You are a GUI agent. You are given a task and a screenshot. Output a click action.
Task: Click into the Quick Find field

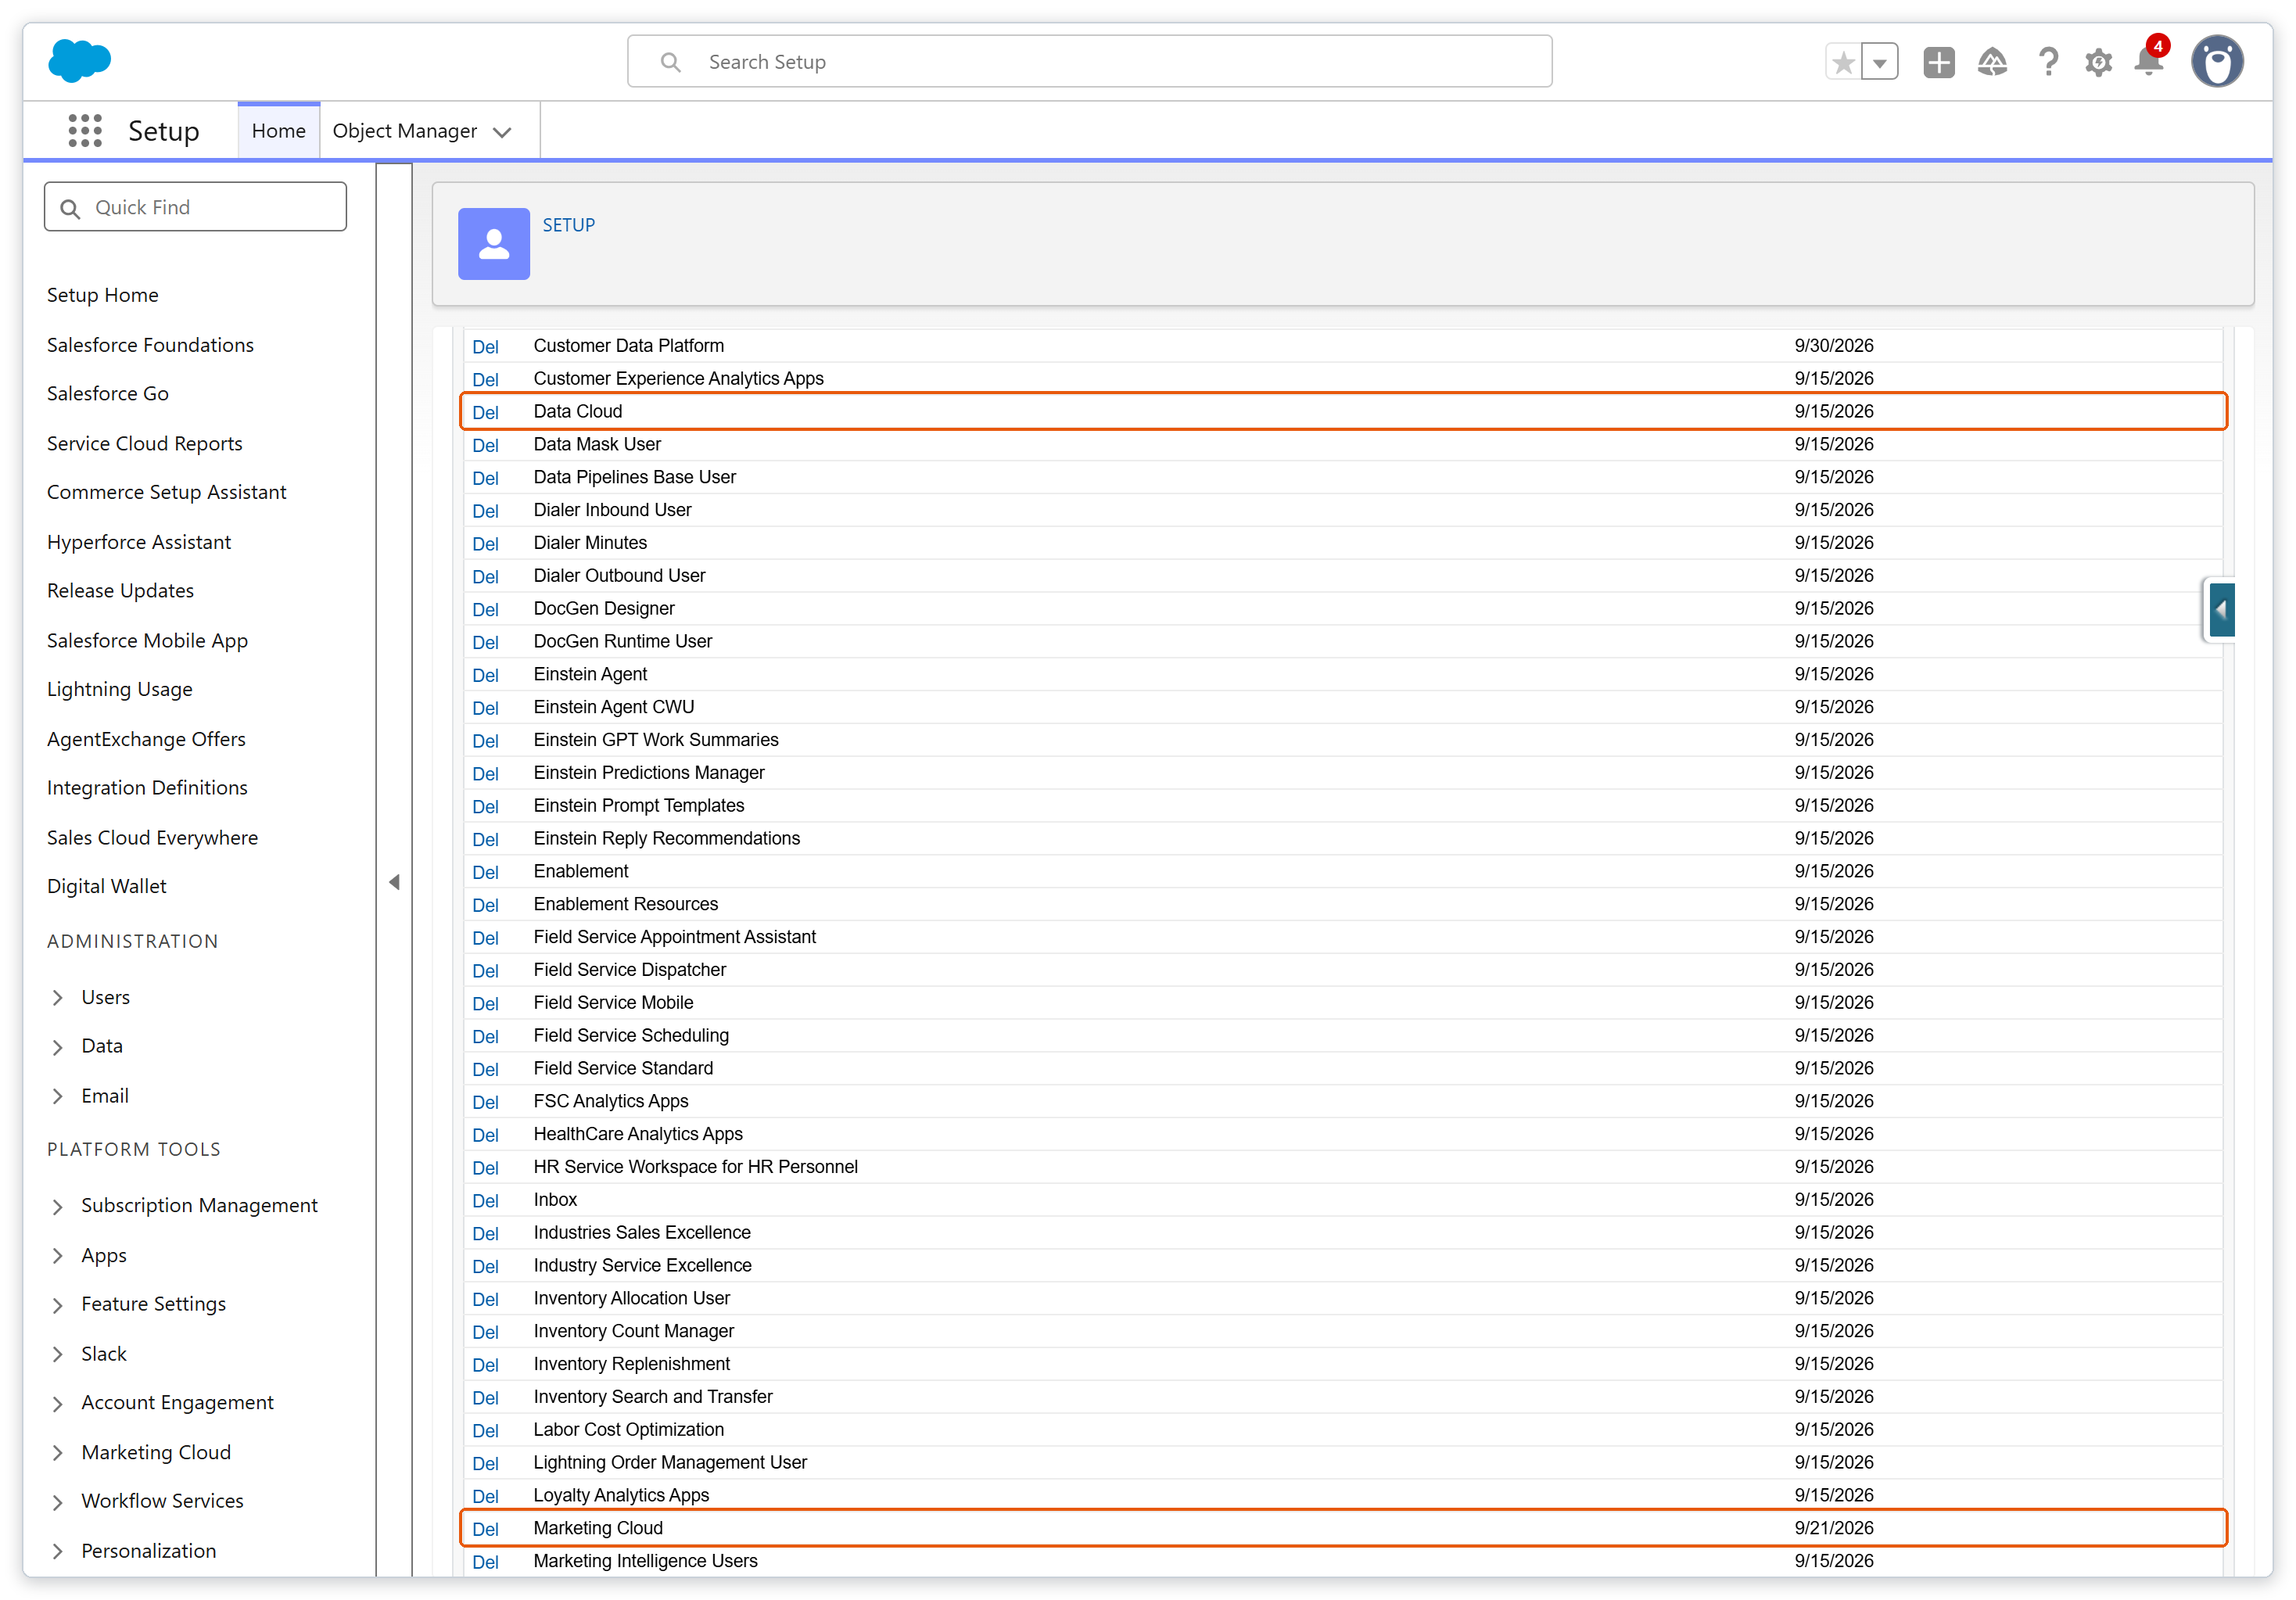196,207
